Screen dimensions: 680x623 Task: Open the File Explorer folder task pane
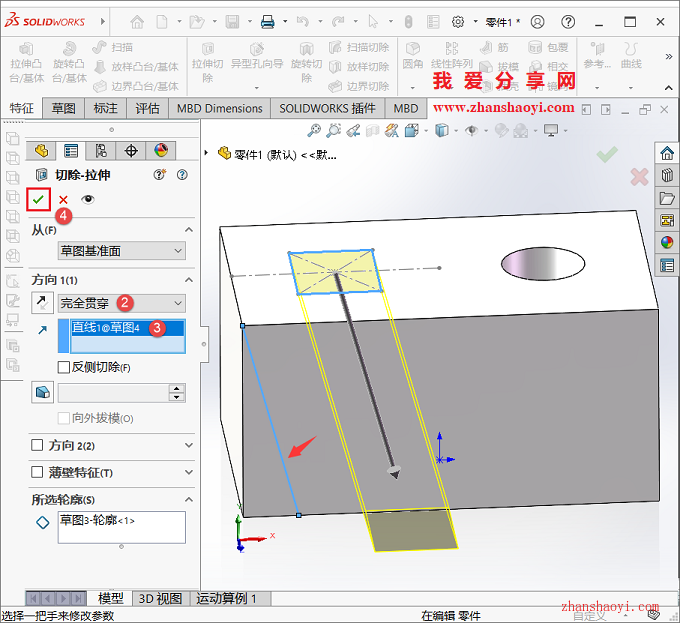coord(667,198)
